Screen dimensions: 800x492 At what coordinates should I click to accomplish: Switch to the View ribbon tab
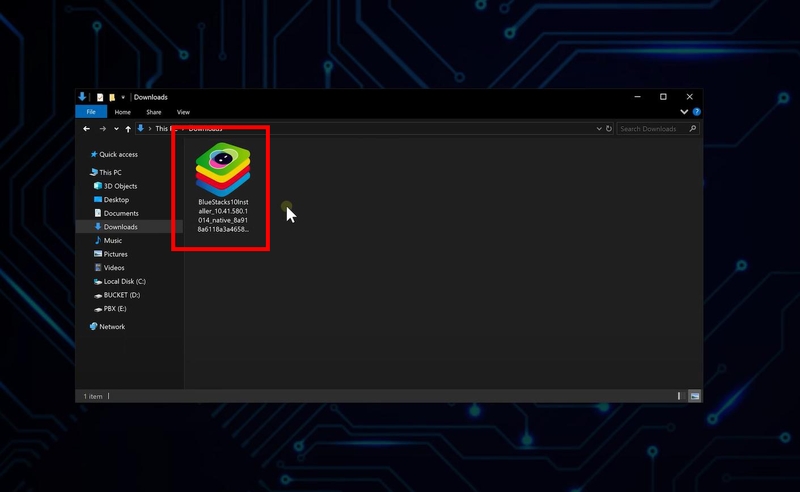[x=183, y=112]
